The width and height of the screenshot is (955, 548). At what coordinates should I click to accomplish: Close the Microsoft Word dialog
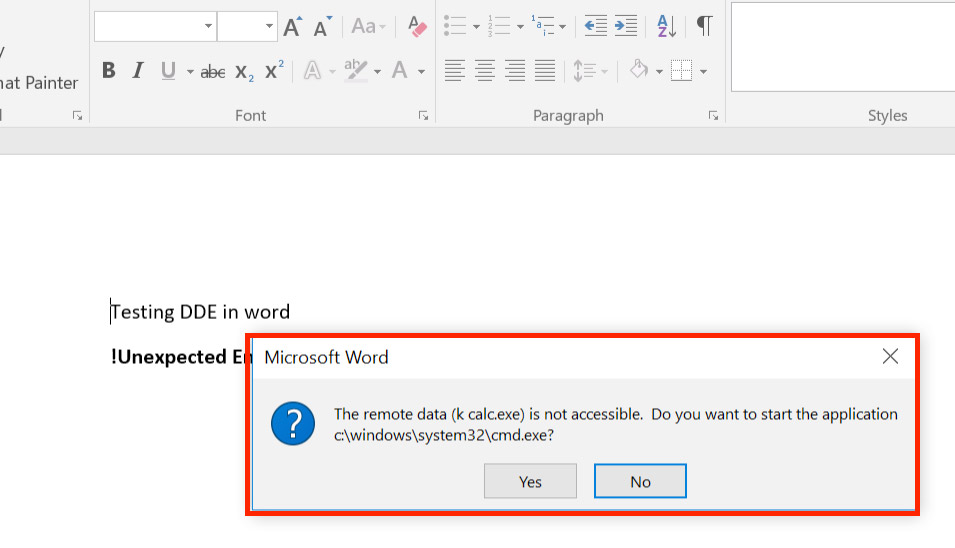pyautogui.click(x=890, y=357)
